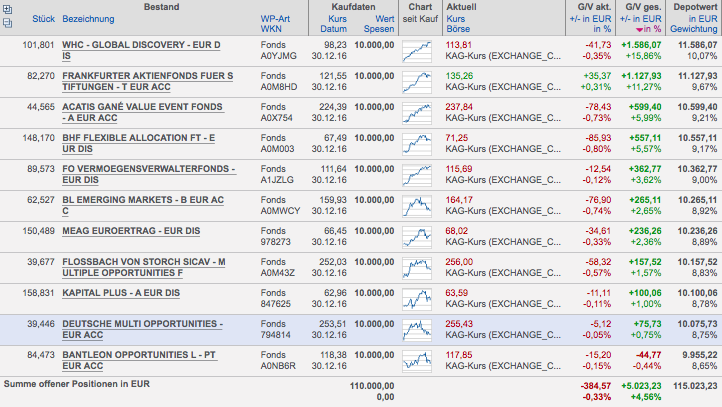This screenshot has height=407, width=722.
Task: Open BL Emerging Markets chart thumbnail
Action: click(417, 206)
